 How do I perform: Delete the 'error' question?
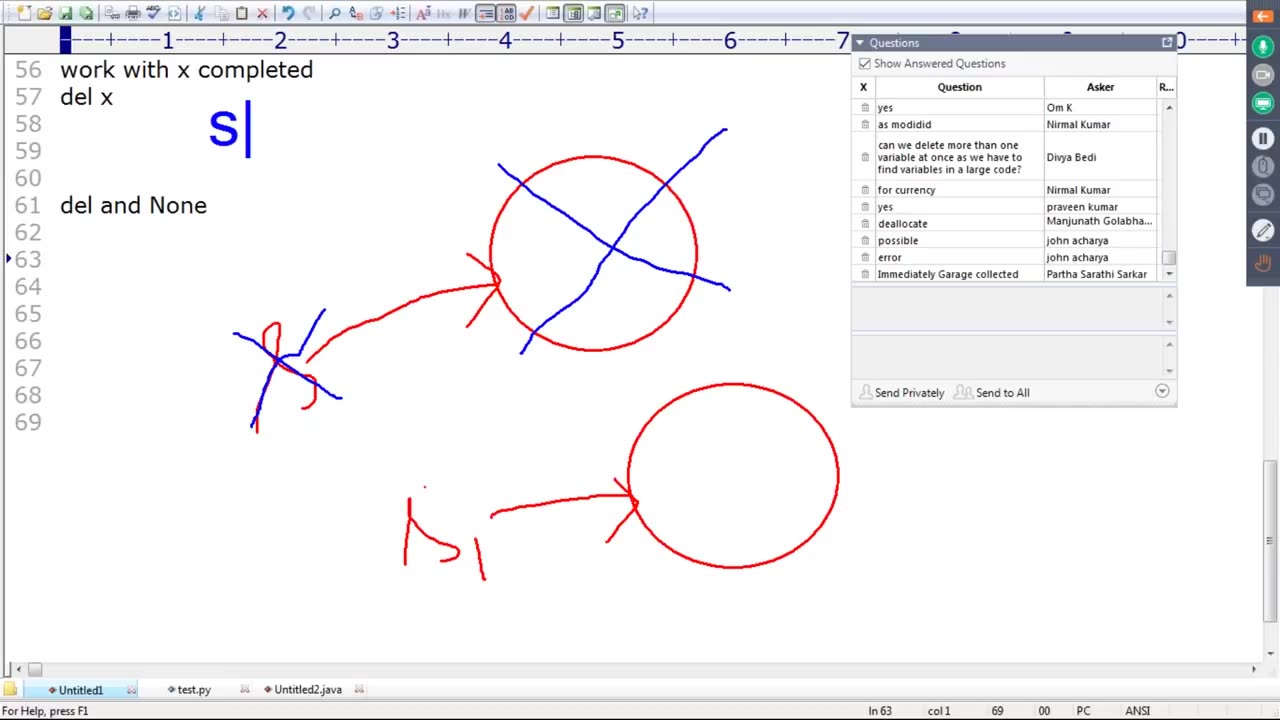[x=865, y=258]
